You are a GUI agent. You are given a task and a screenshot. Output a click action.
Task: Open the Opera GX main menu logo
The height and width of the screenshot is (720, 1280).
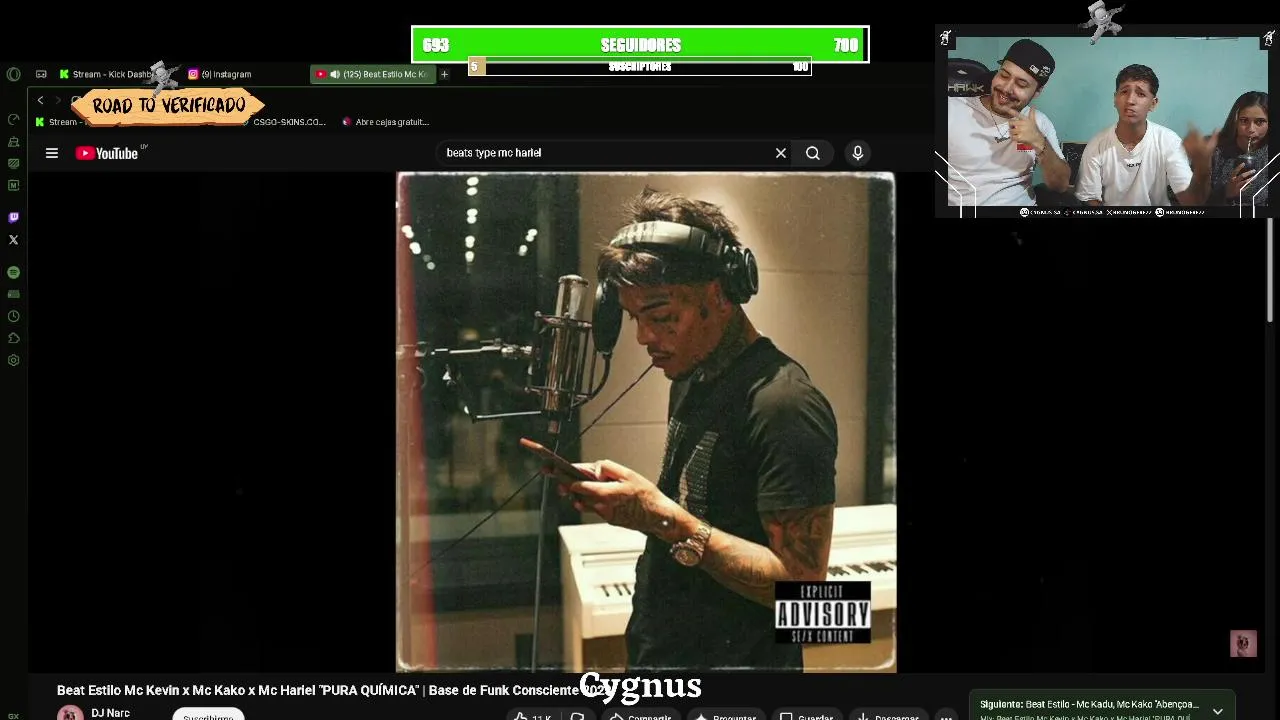[13, 74]
